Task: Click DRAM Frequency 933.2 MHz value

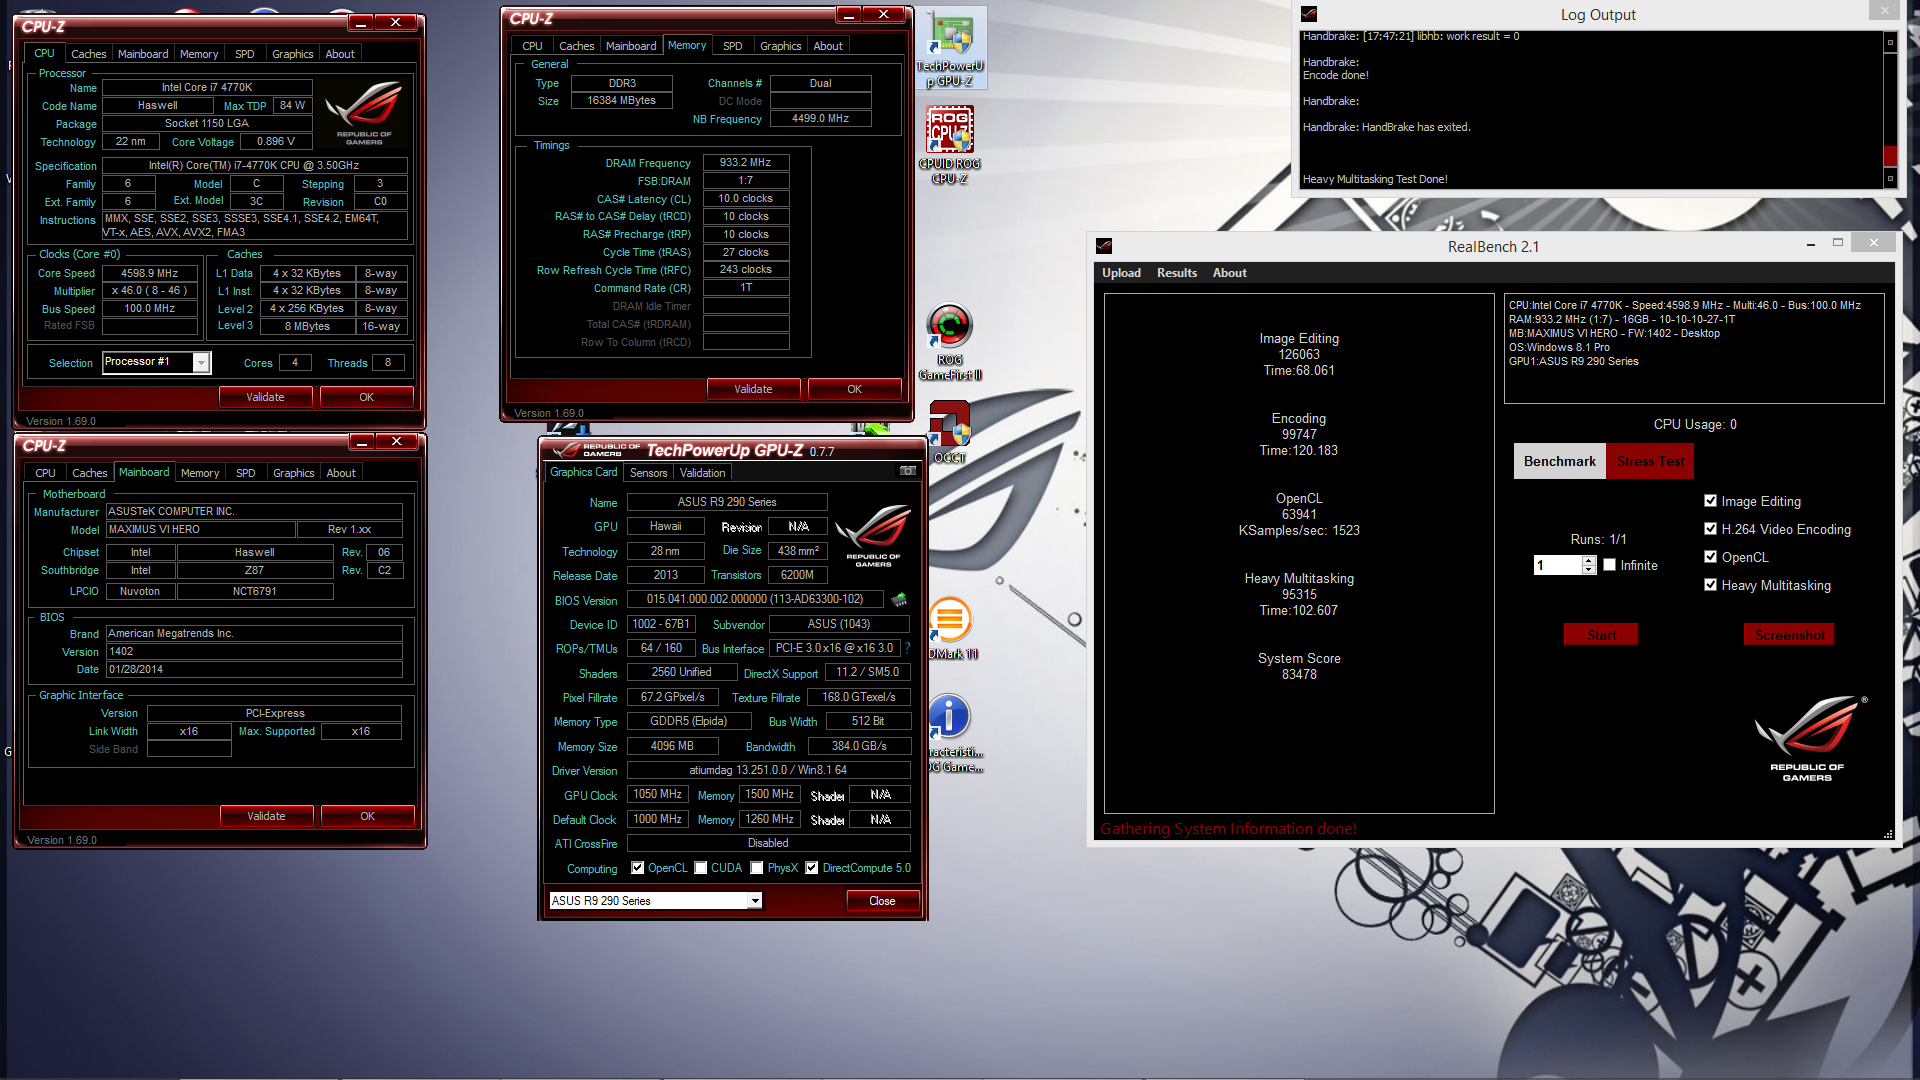Action: coord(746,162)
